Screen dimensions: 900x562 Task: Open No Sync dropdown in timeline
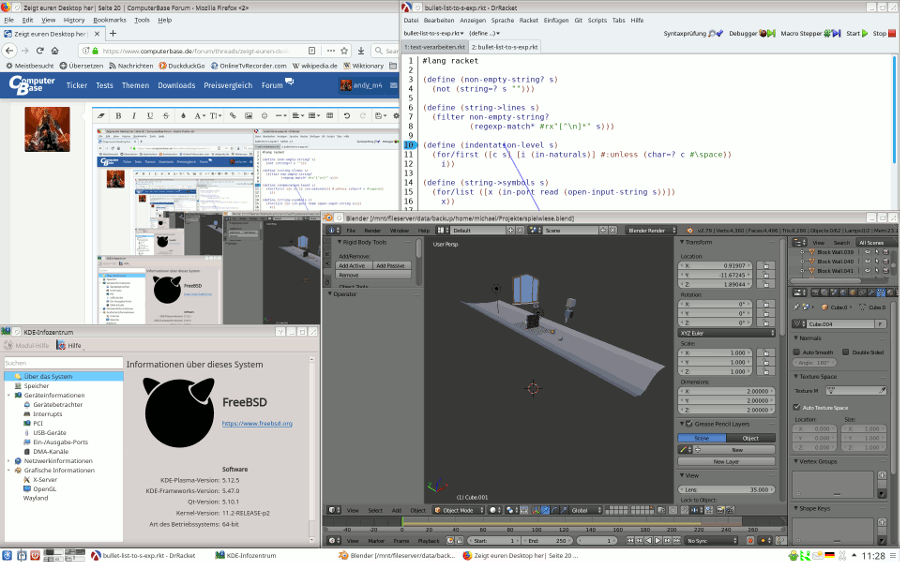pos(712,541)
